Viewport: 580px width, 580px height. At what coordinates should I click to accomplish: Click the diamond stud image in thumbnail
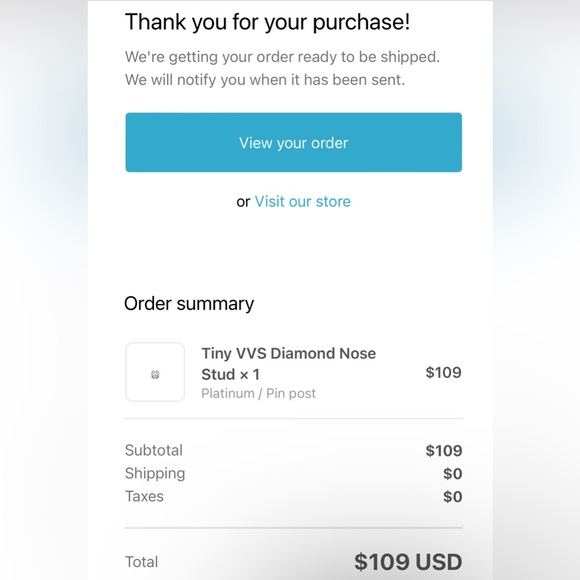click(155, 375)
